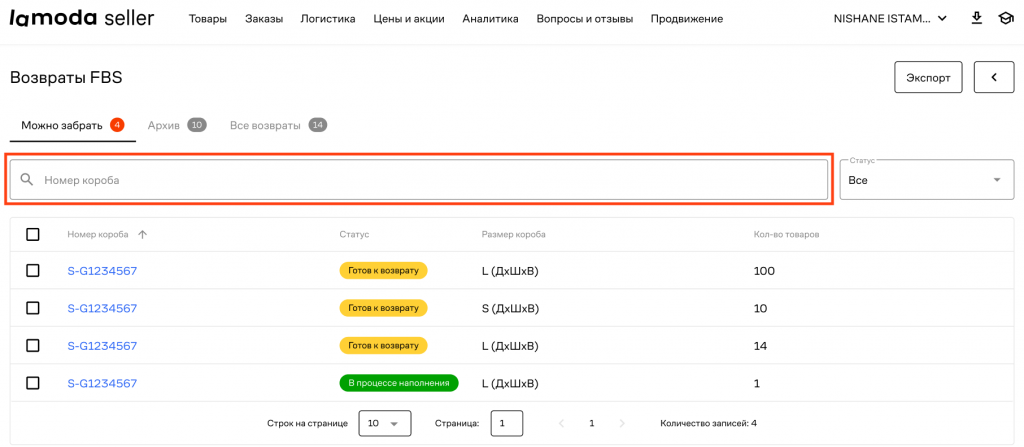Go to the previous page arrow
The image size is (1024, 447).
(x=561, y=423)
